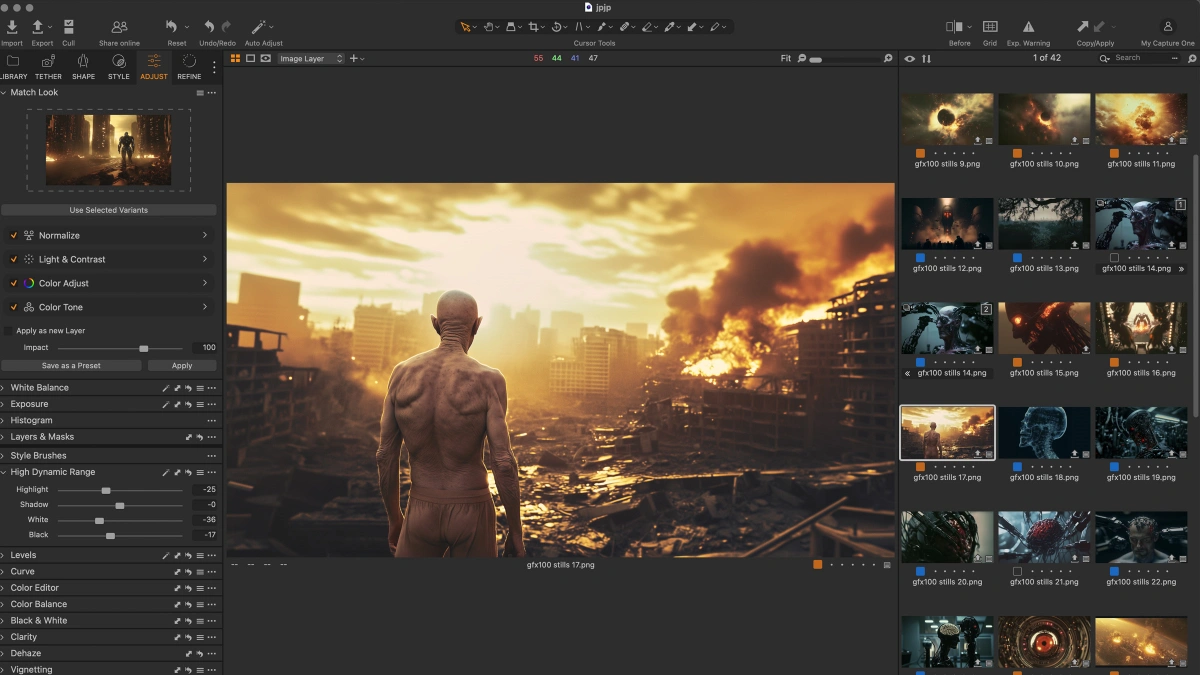This screenshot has height=675, width=1200.
Task: Open the Tether tool tab
Action: pos(48,67)
